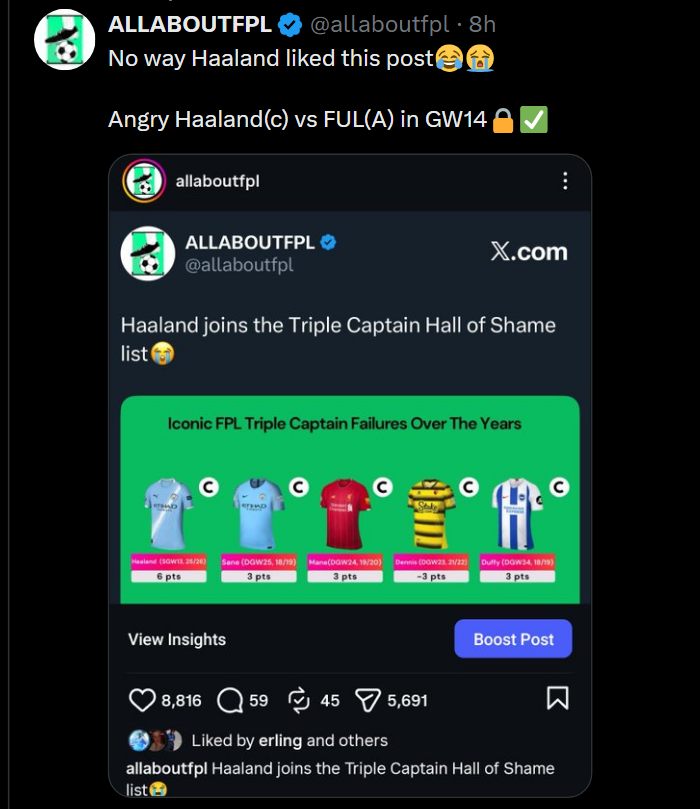Like the Instagram post via heart icon
This screenshot has width=700, height=809.
click(143, 700)
